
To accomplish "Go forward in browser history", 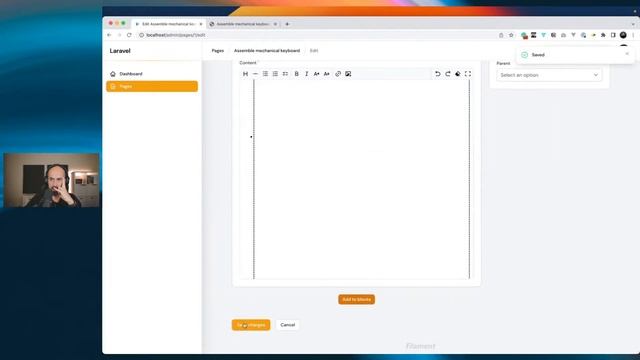I will pyautogui.click(x=119, y=35).
